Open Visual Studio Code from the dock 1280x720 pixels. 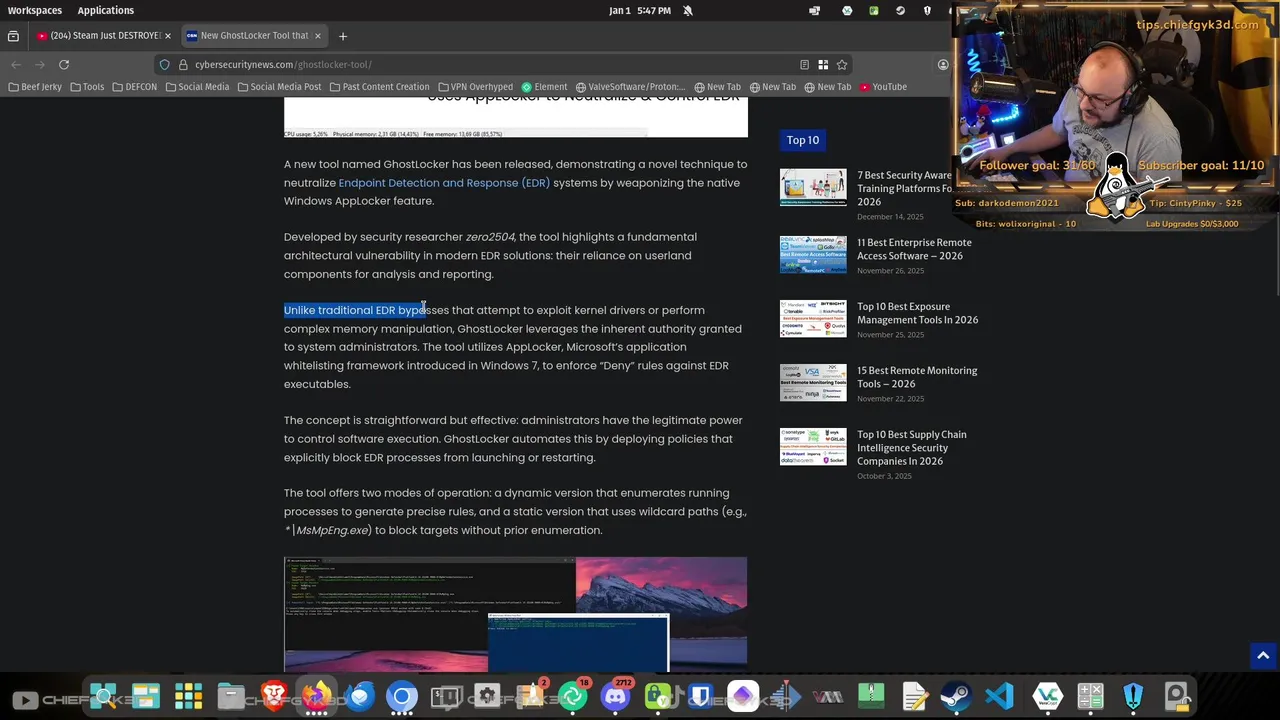click(x=999, y=696)
